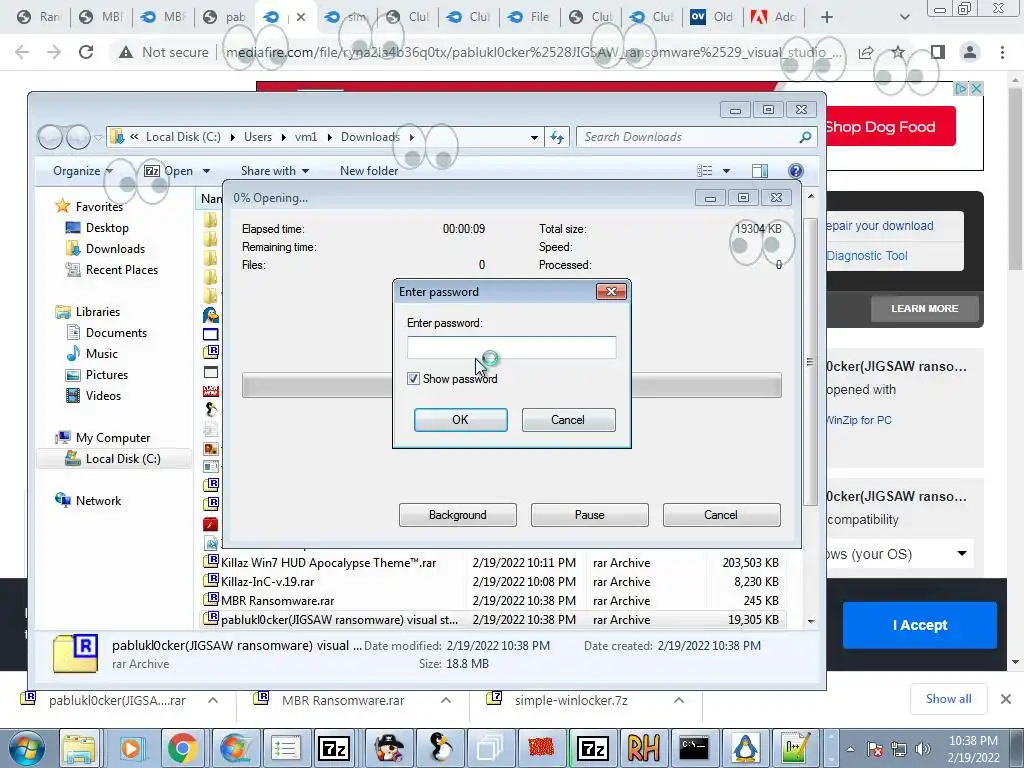
Task: Open the Organize dropdown menu
Action: (83, 170)
